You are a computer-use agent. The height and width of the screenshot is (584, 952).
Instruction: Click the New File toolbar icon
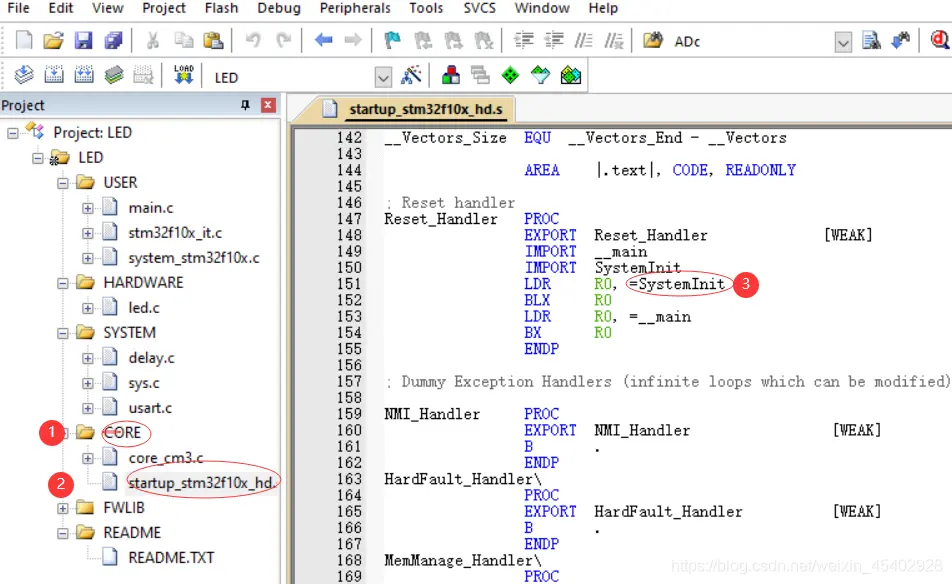tap(24, 41)
